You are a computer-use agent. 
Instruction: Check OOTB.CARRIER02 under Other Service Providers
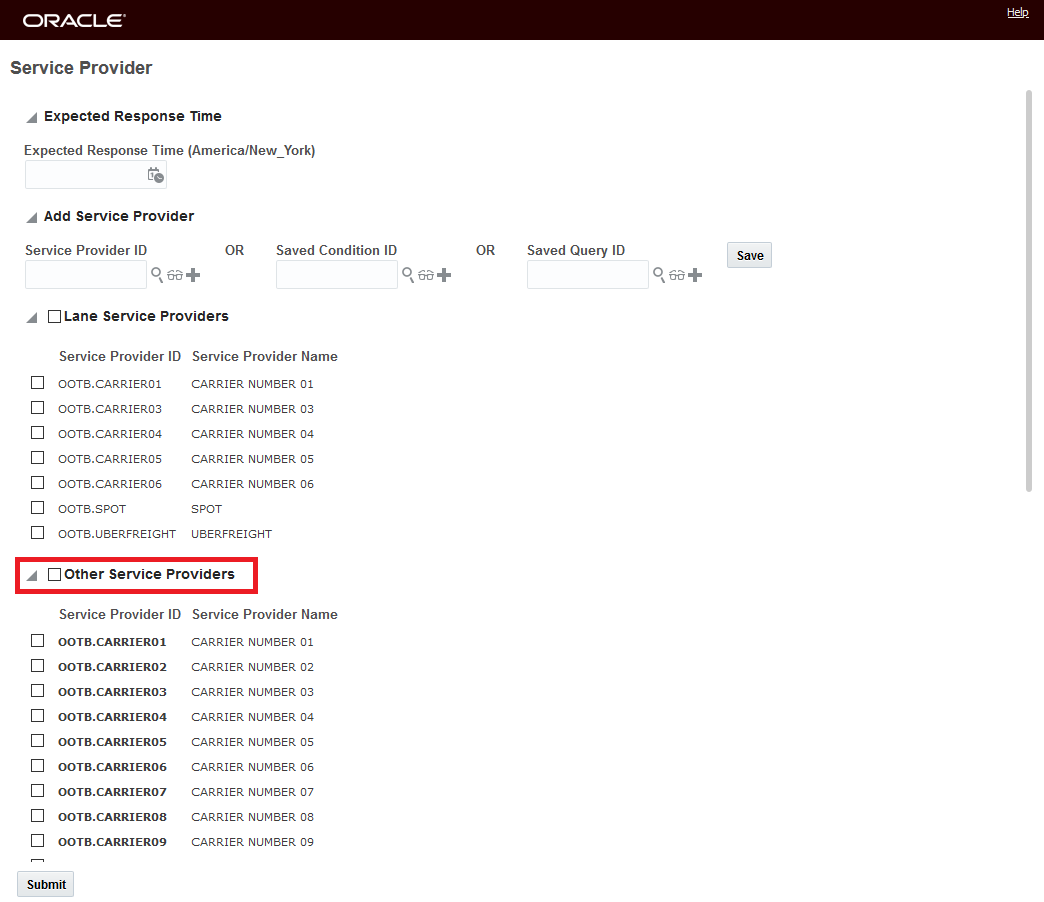pos(37,666)
